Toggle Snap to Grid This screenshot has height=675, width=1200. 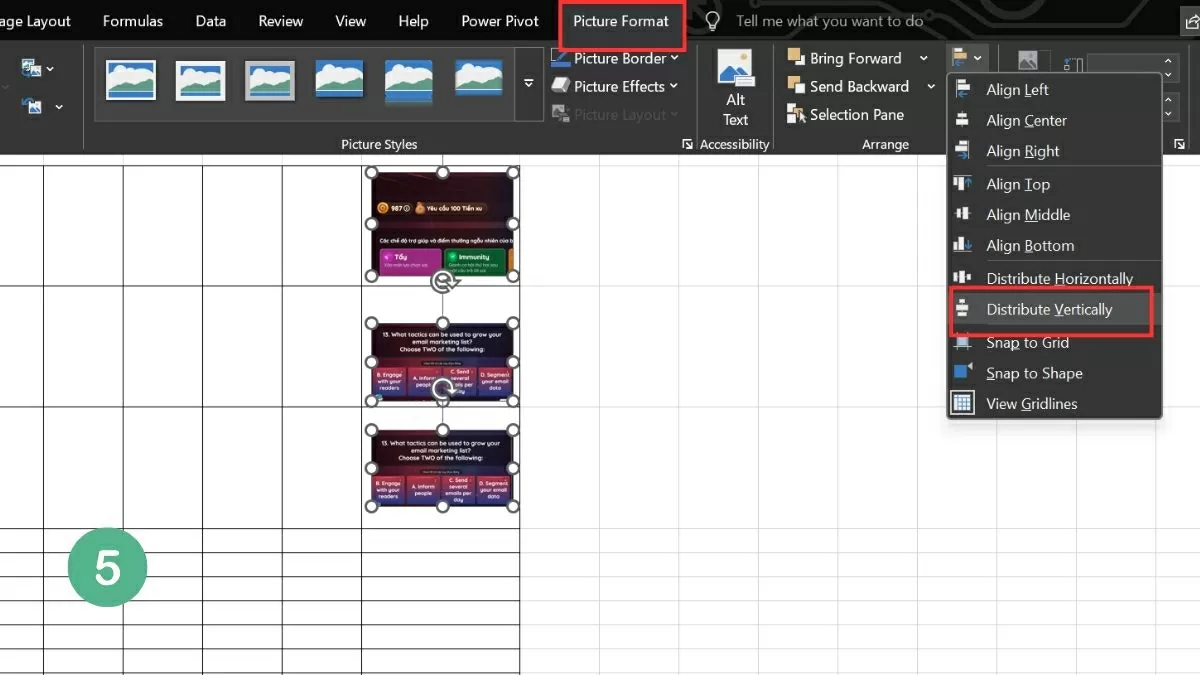(x=1027, y=343)
